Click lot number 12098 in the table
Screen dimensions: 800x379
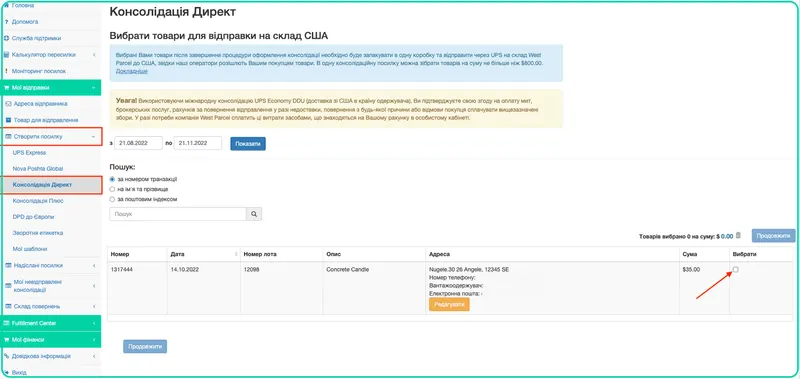coord(252,269)
